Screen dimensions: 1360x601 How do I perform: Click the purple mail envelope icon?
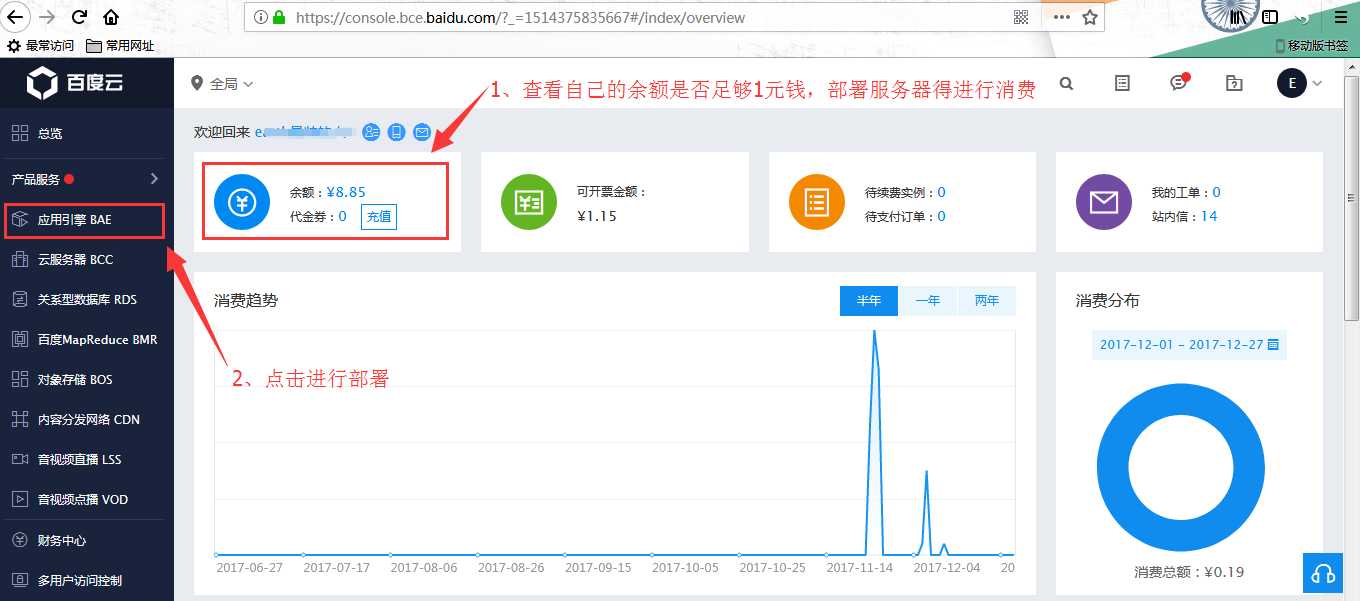click(1104, 202)
